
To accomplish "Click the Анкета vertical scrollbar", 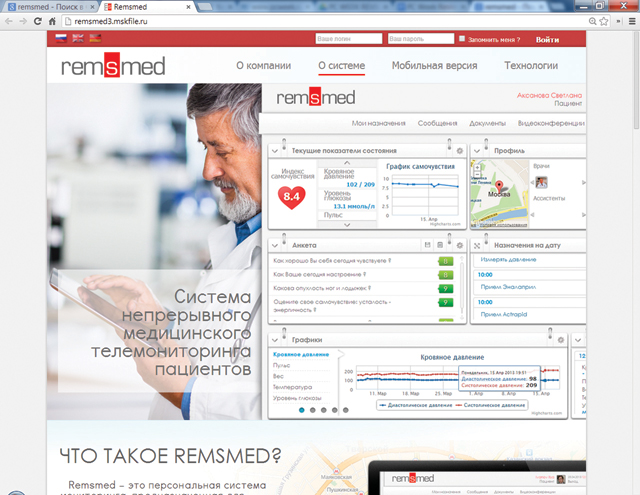I will tap(462, 288).
